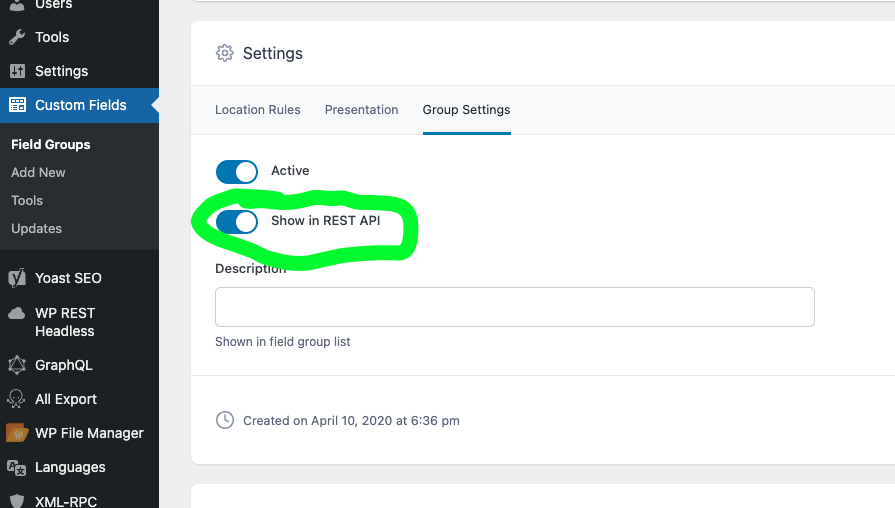
Task: Click the Yoast SEO icon
Action: click(x=17, y=278)
